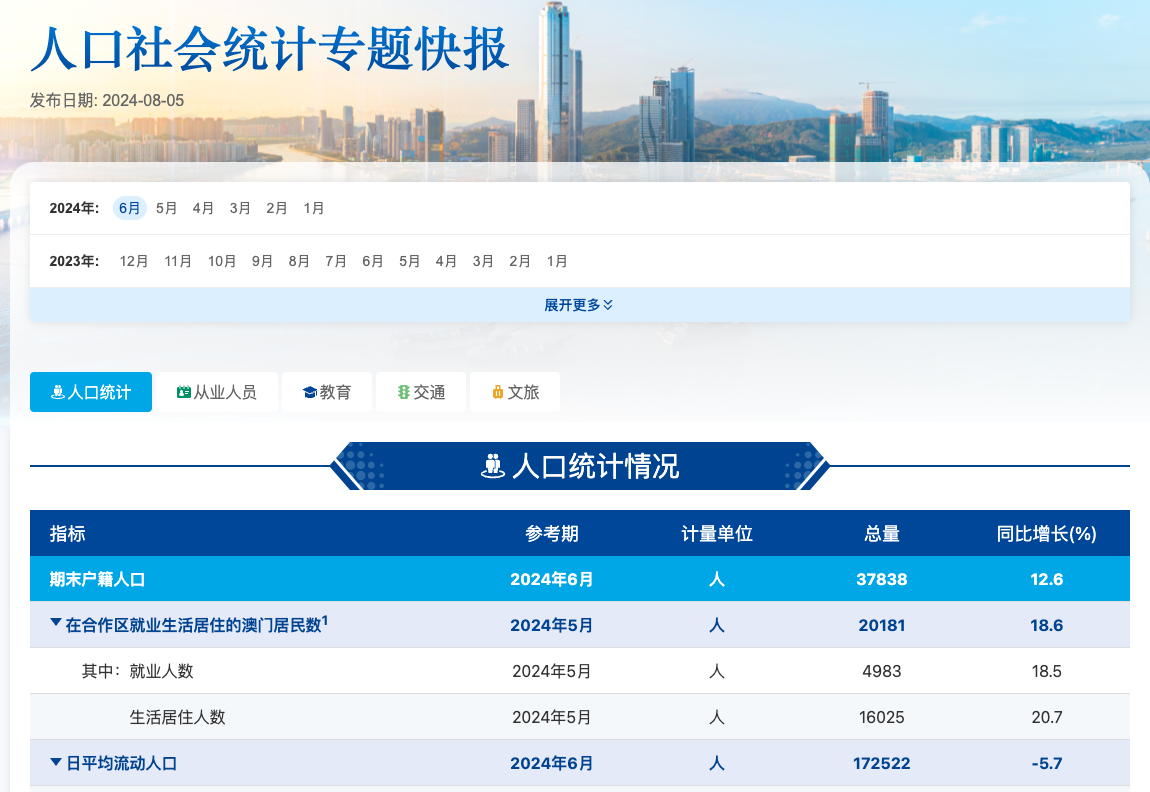Click footnote 1 superscript on 澳门居民数

pos(325,620)
